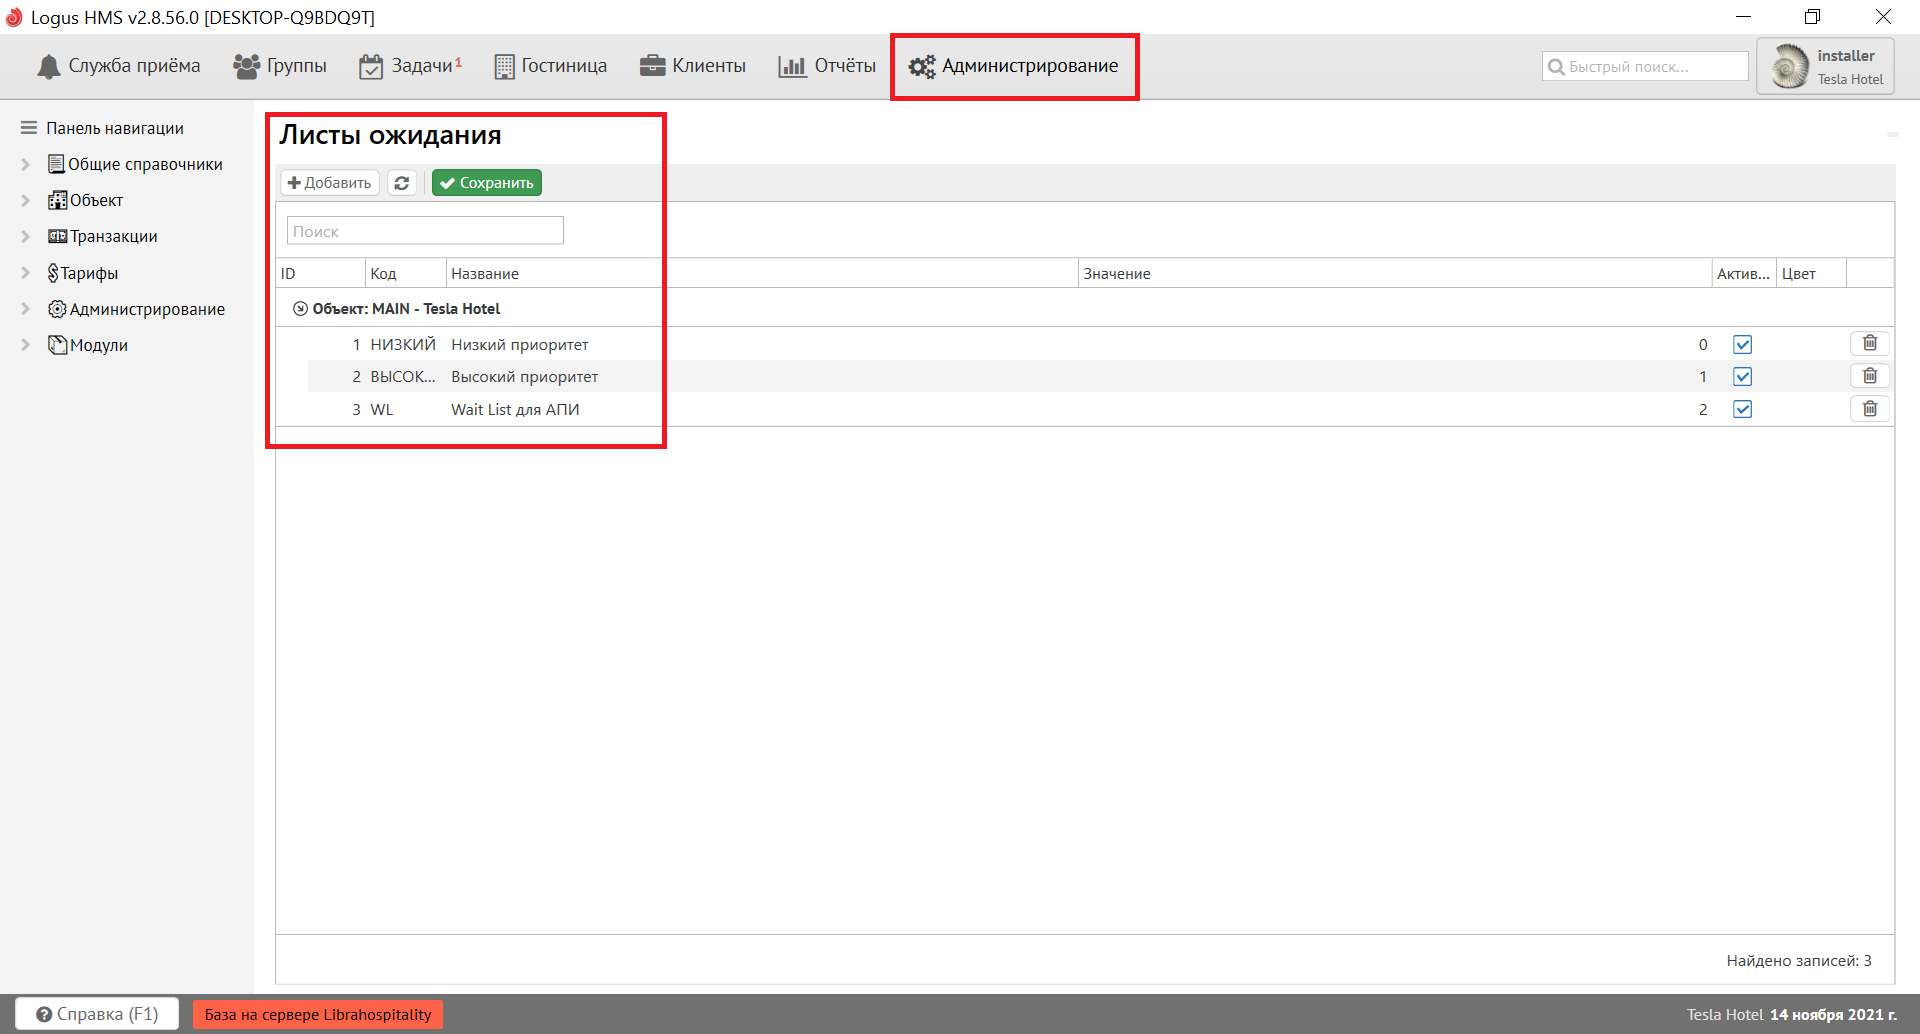Screen dimensions: 1920x1034
Task: Sort by the Название column header
Action: pos(762,273)
